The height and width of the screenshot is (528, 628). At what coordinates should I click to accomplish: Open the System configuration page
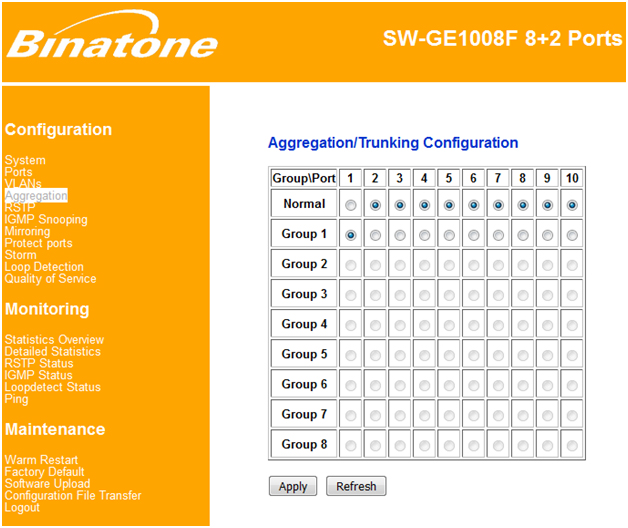25,160
